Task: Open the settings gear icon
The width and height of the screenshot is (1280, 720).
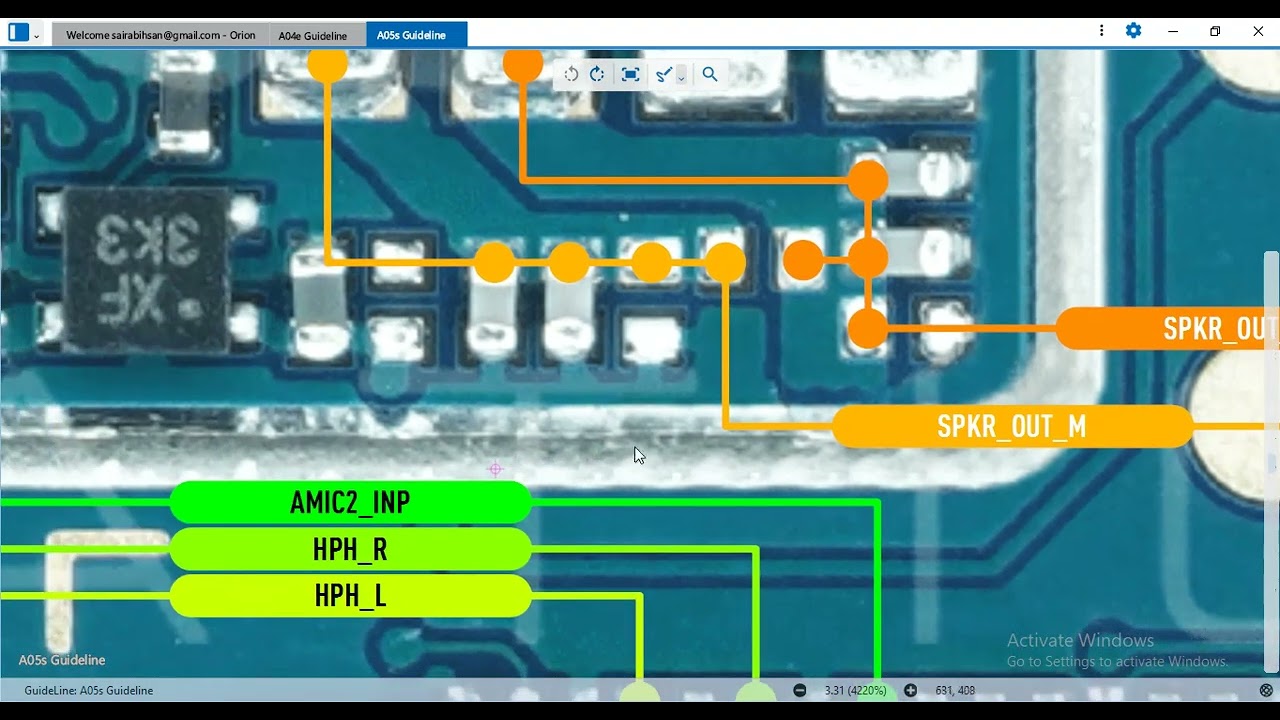Action: tap(1133, 31)
